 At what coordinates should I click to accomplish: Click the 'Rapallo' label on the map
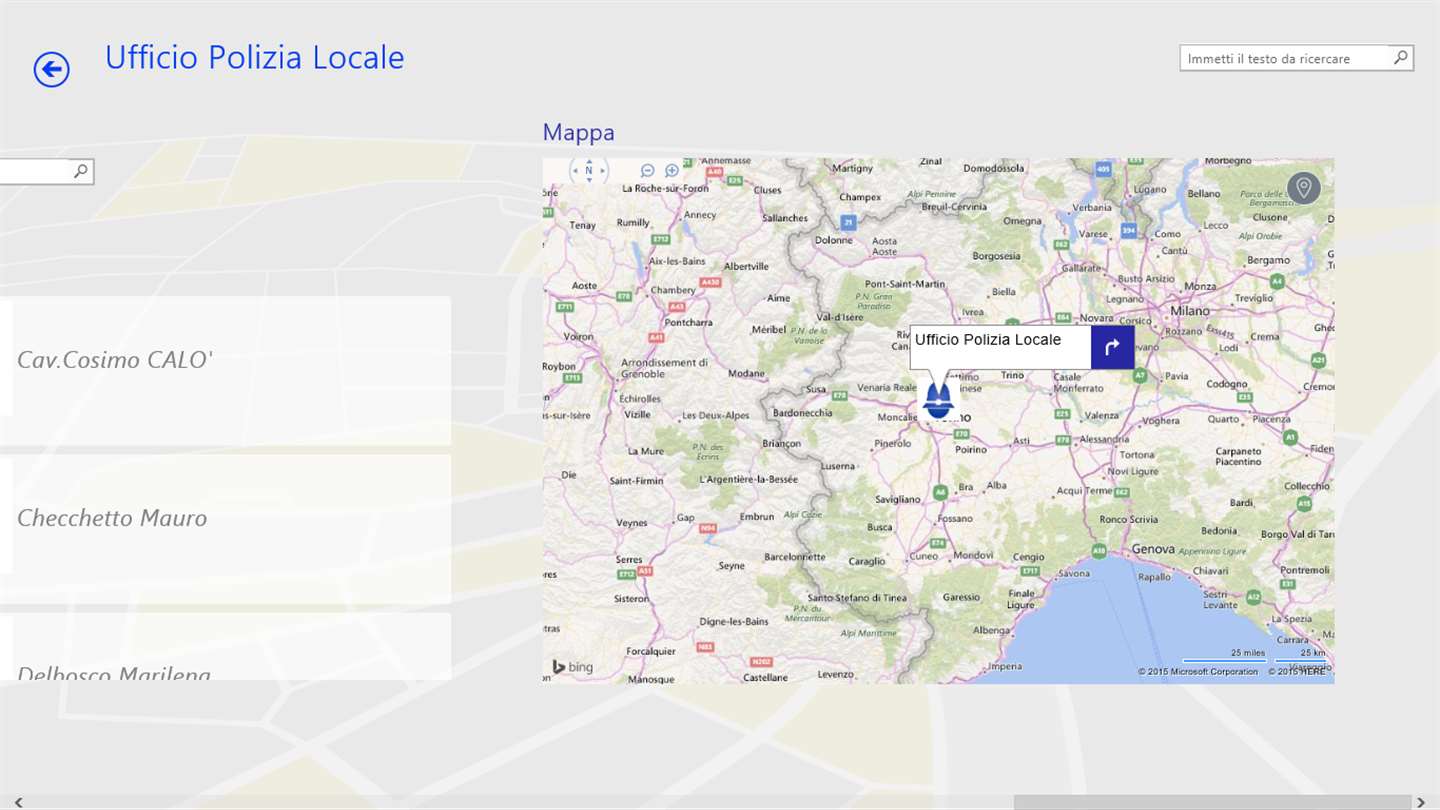tap(1154, 577)
